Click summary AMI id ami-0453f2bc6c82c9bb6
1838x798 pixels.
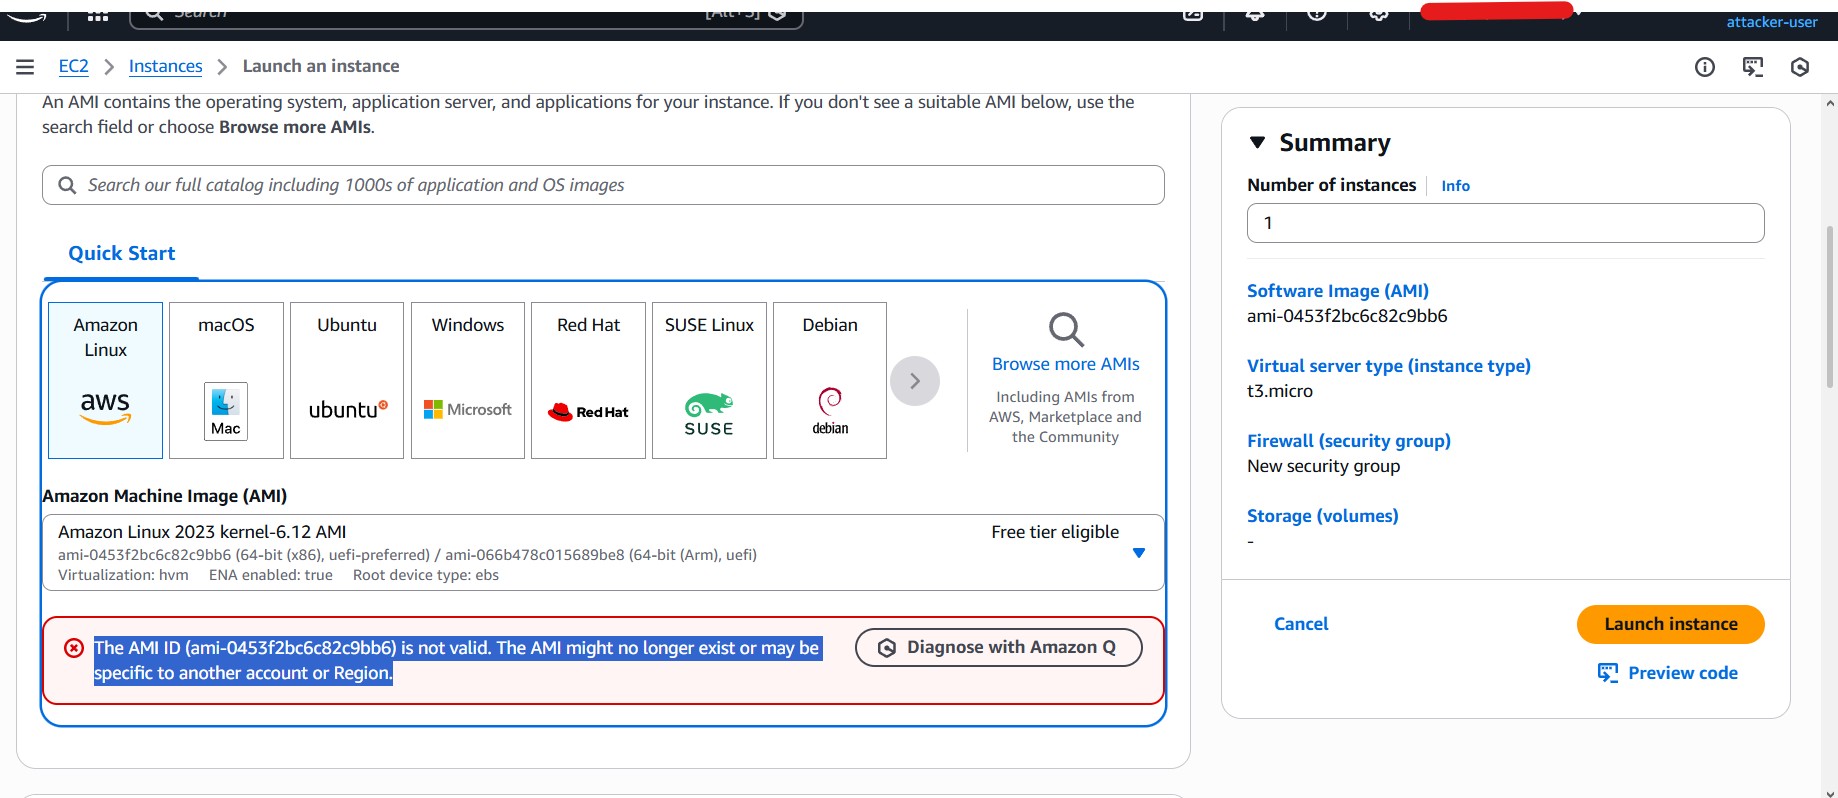click(1347, 316)
